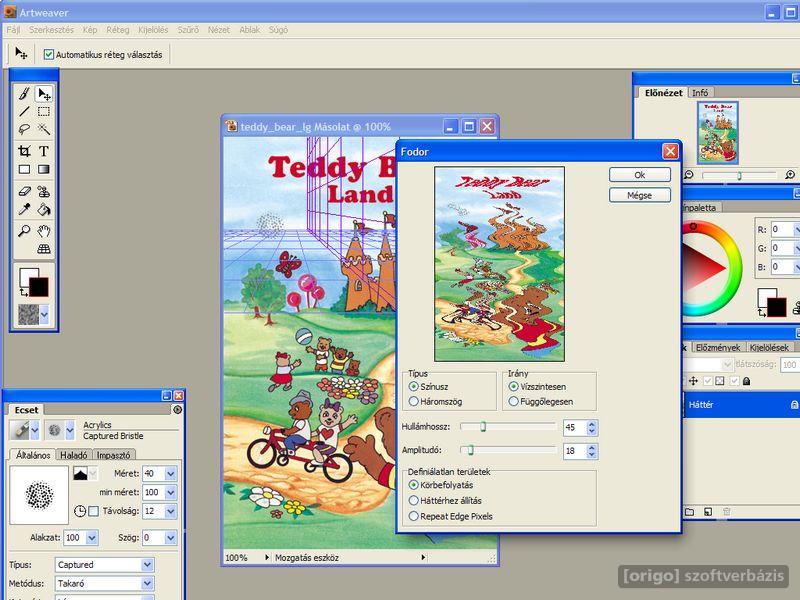The width and height of the screenshot is (800, 600).
Task: Open Metódus Takaró combo box
Action: point(104,583)
